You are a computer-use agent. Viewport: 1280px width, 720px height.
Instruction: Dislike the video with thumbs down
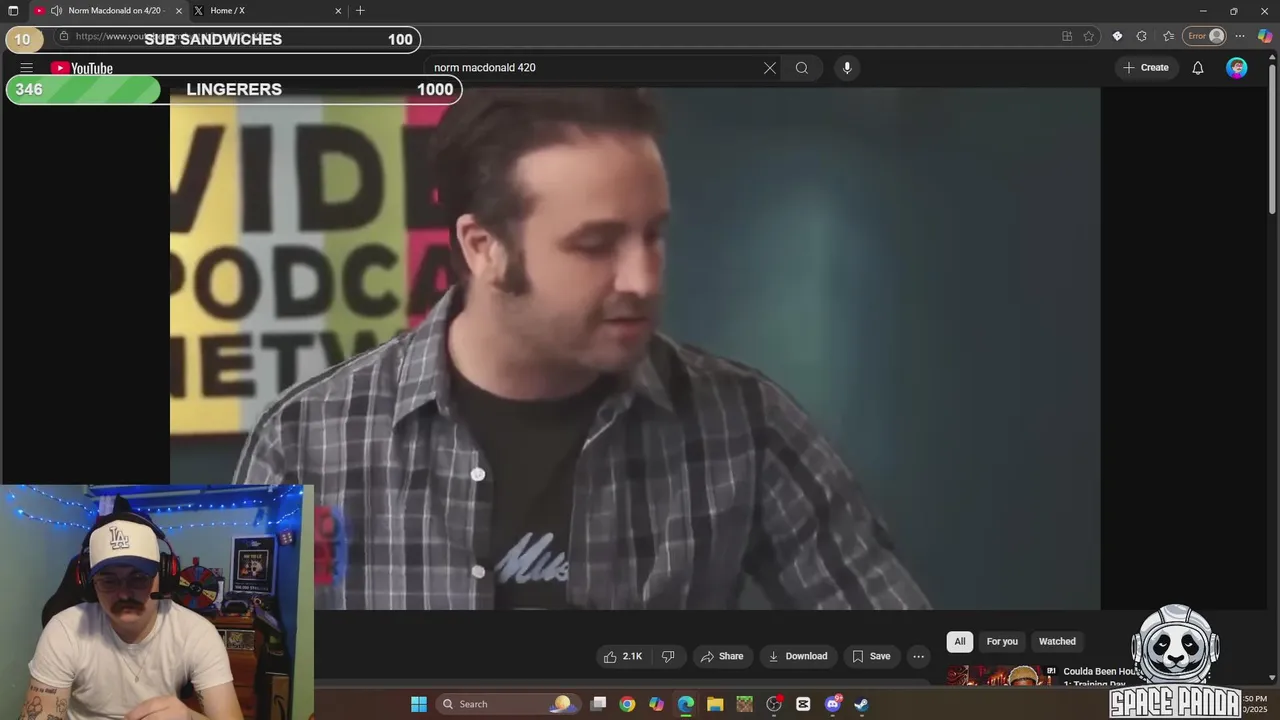(x=668, y=656)
